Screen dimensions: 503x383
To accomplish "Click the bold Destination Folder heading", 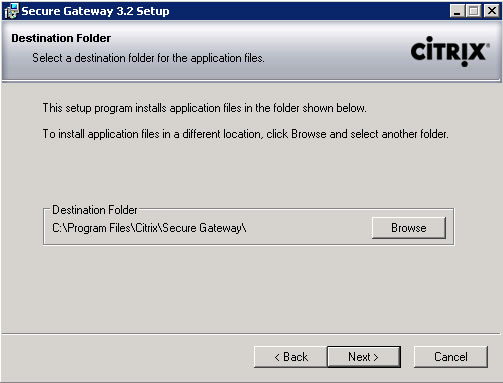I will pyautogui.click(x=61, y=38).
